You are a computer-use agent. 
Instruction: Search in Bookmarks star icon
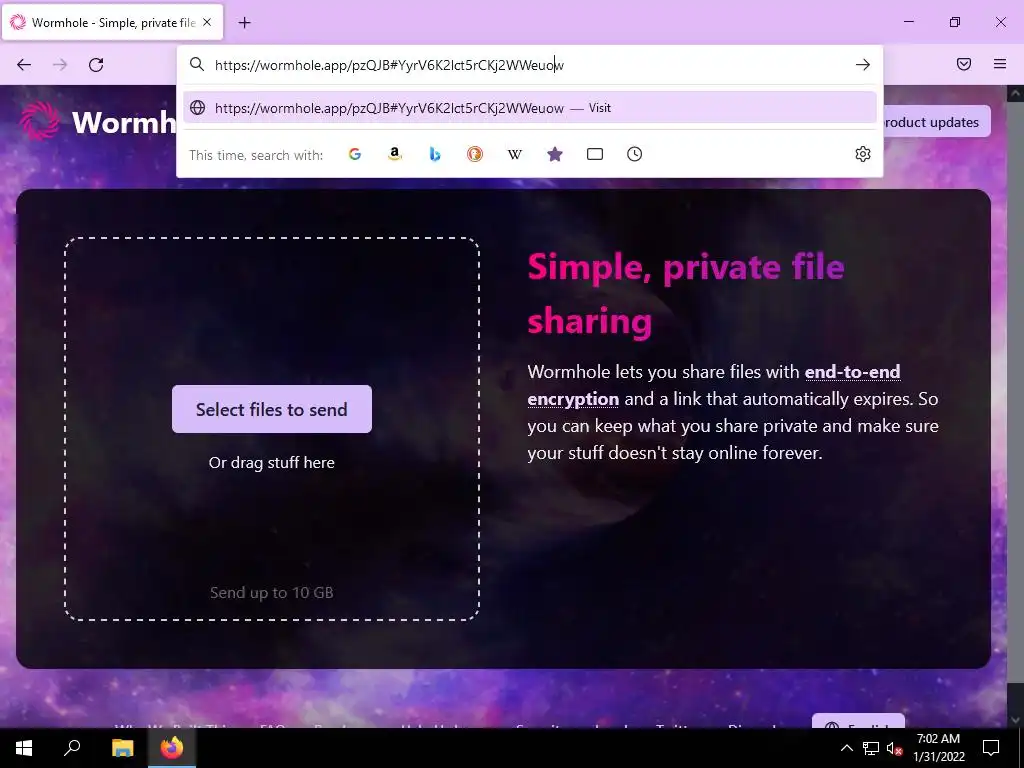(554, 154)
